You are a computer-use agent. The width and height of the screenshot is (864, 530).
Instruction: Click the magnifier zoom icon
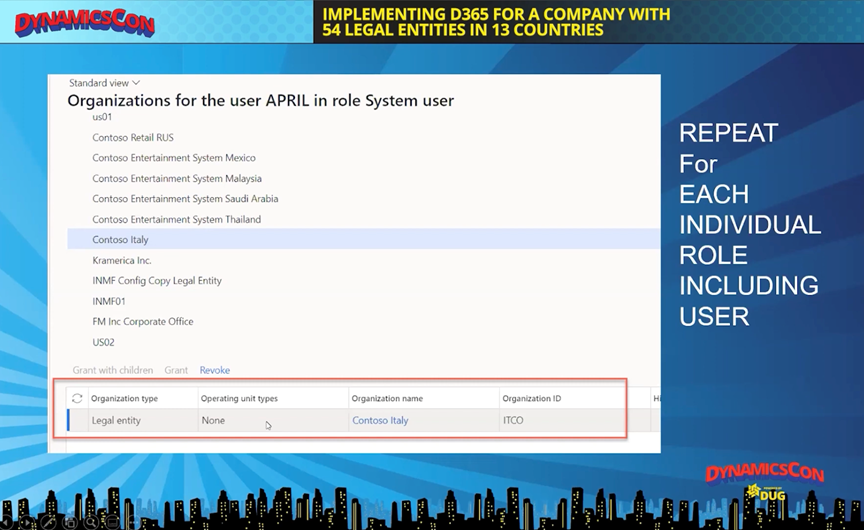pos(91,522)
